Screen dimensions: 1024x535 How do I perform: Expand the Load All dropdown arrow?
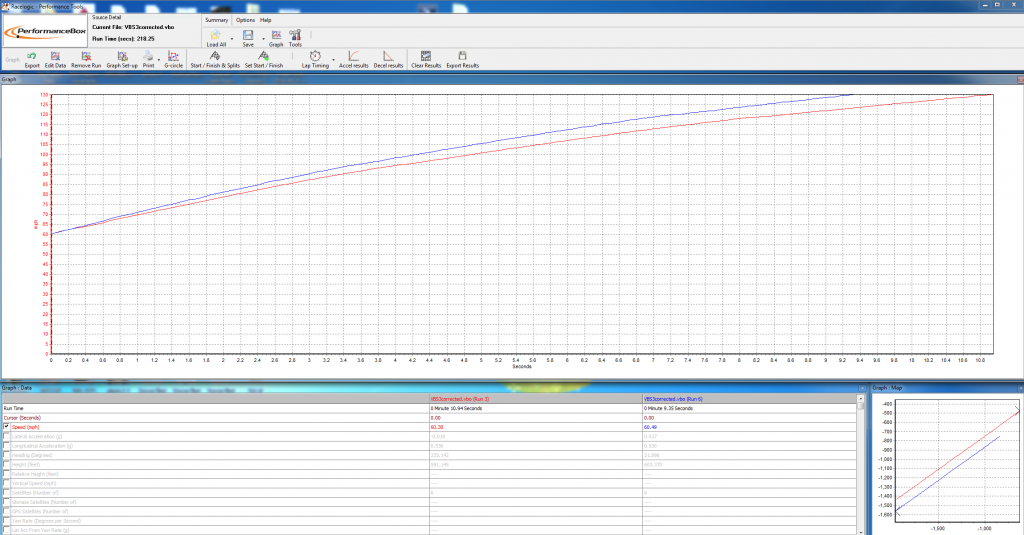(x=232, y=39)
